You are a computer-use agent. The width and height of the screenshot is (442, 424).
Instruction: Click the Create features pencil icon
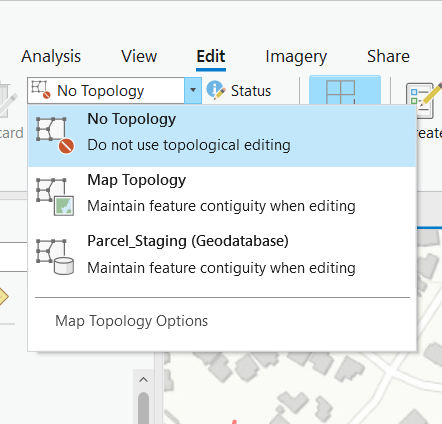tap(423, 99)
